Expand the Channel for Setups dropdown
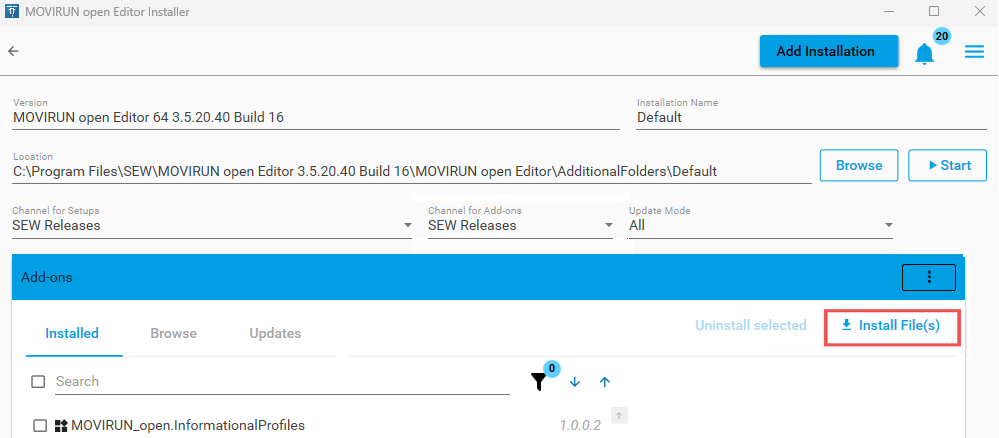The image size is (999, 438). click(x=407, y=226)
